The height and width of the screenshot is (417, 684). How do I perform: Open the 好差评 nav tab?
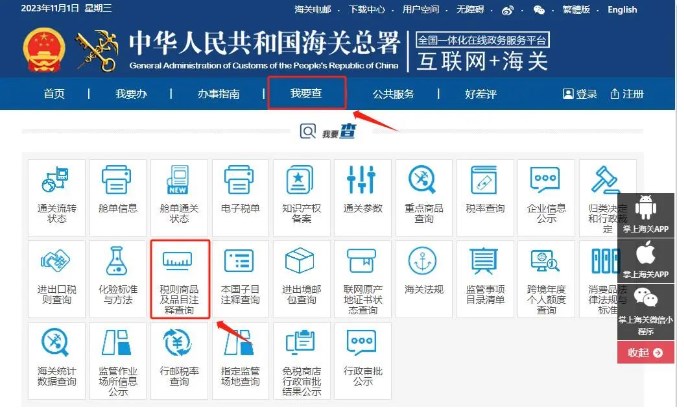480,94
